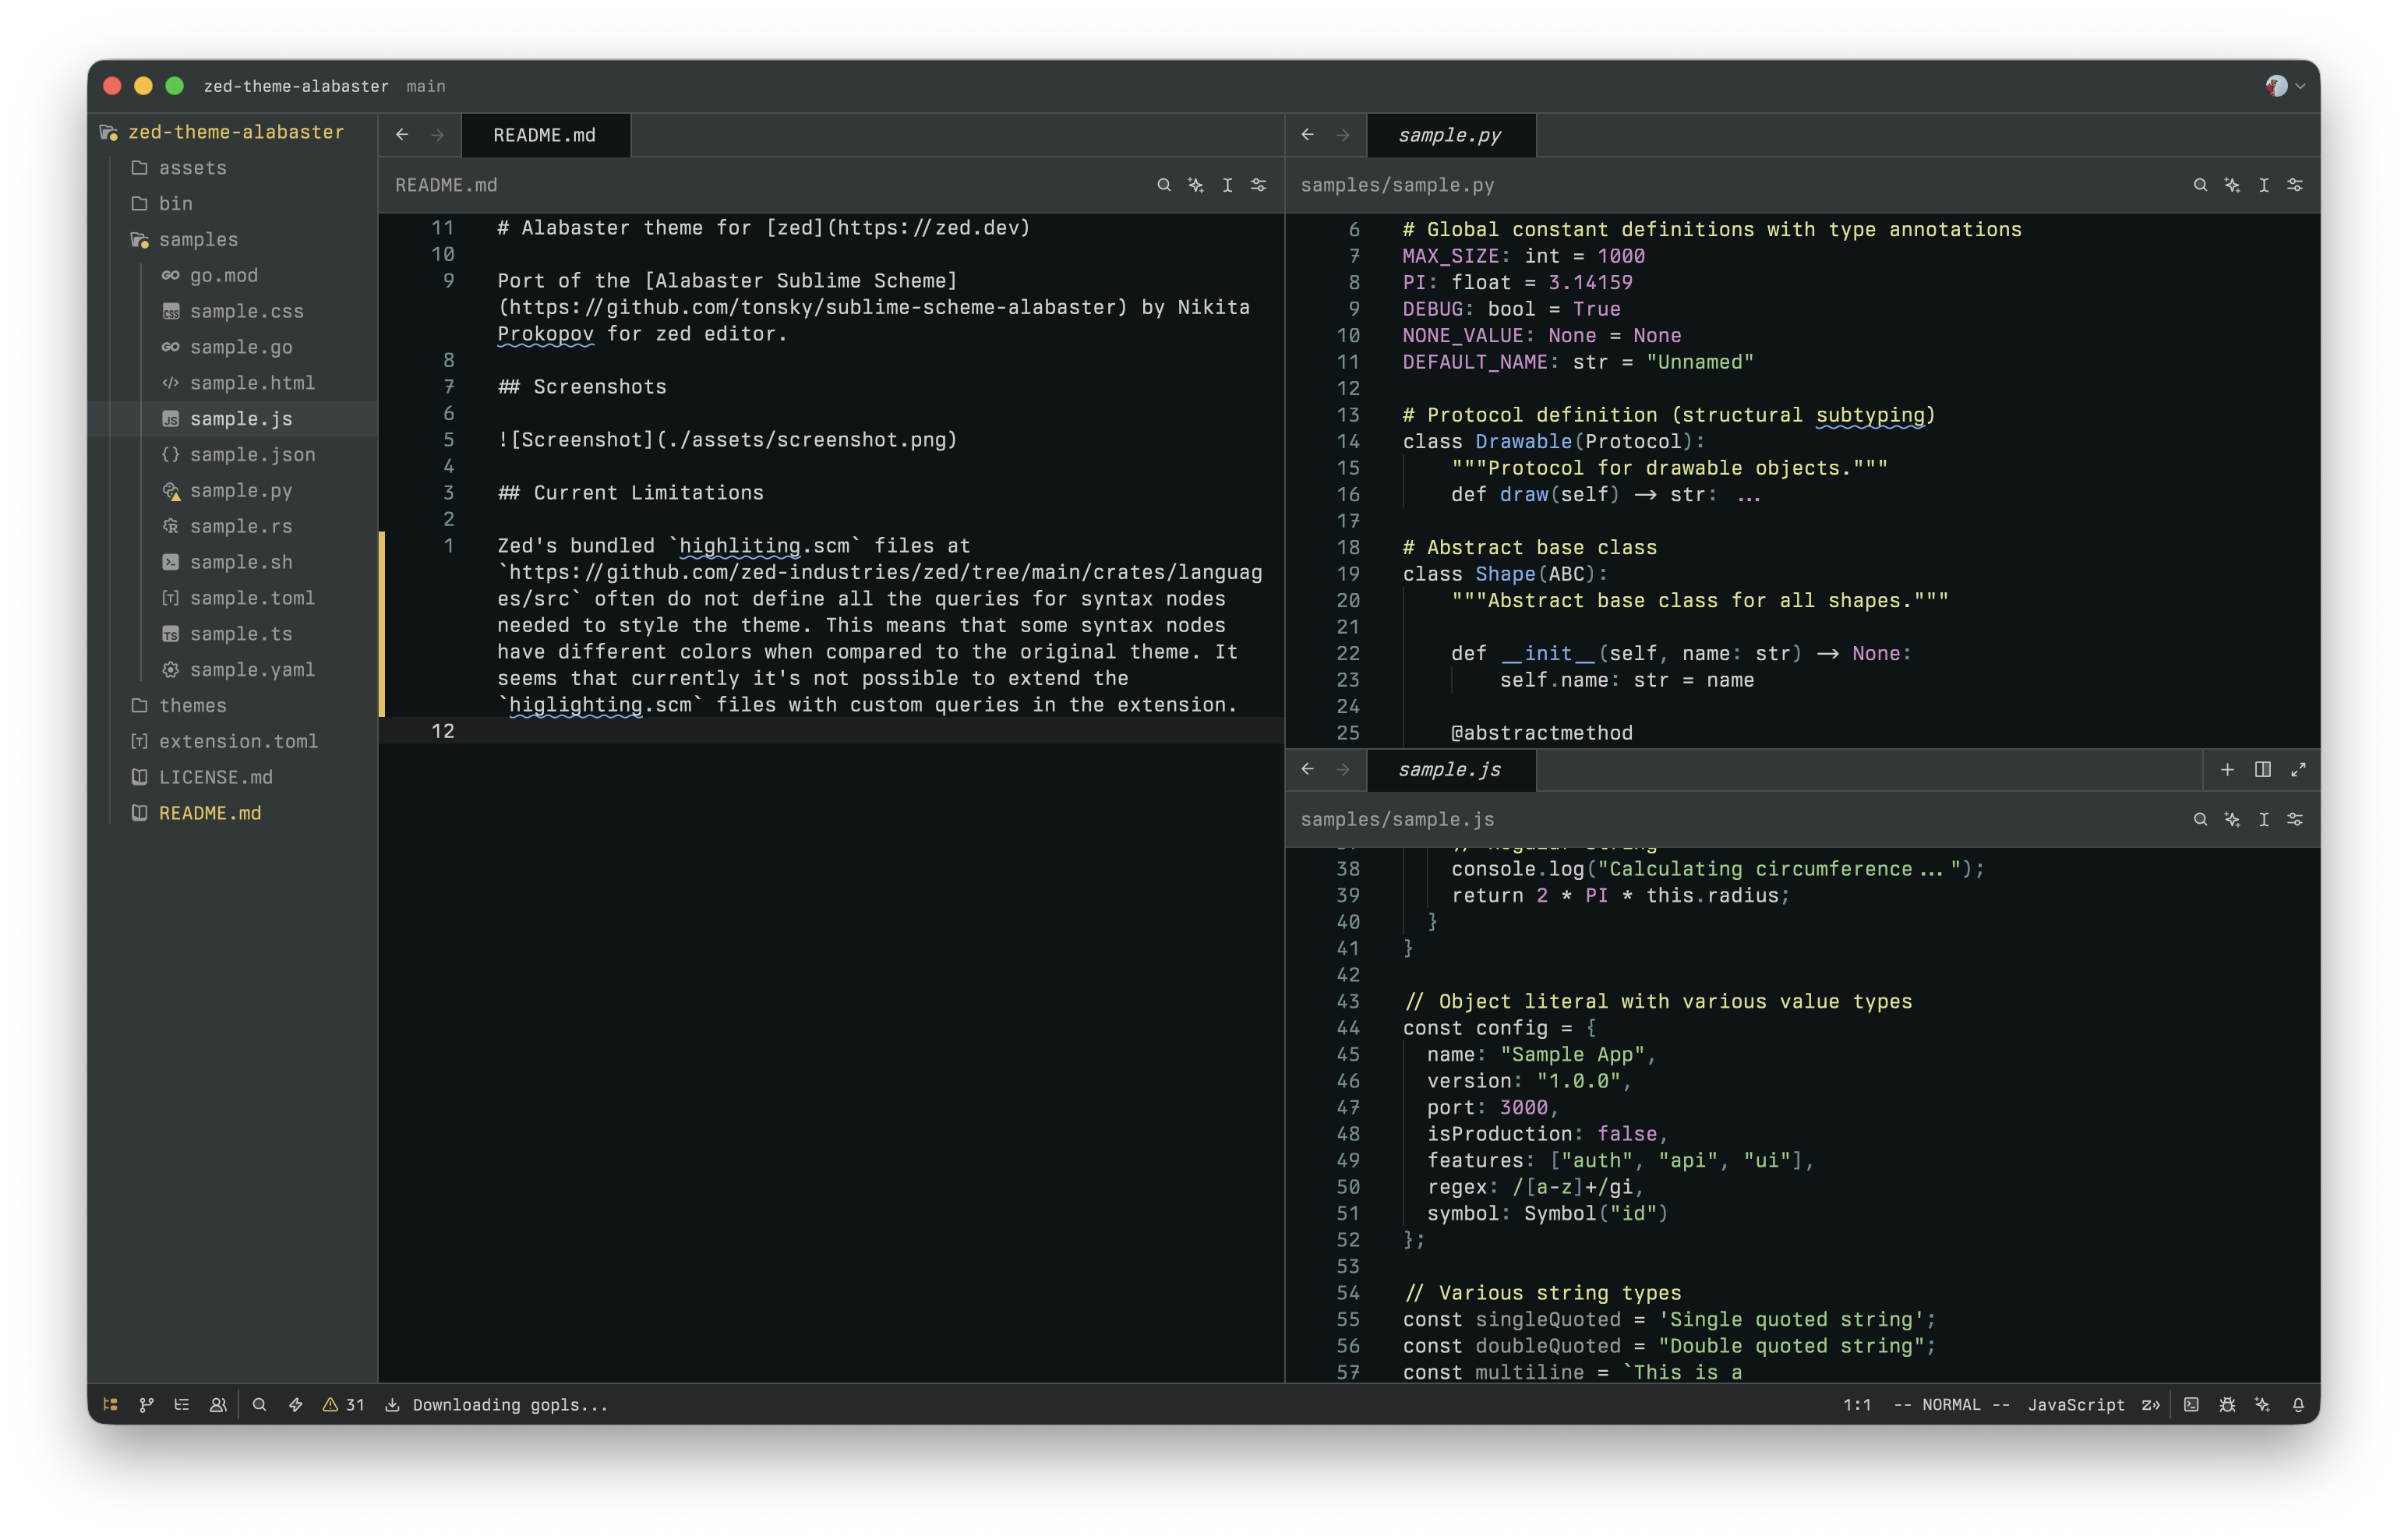Click the Zed edit prediction icon

pyautogui.click(x=2150, y=1404)
